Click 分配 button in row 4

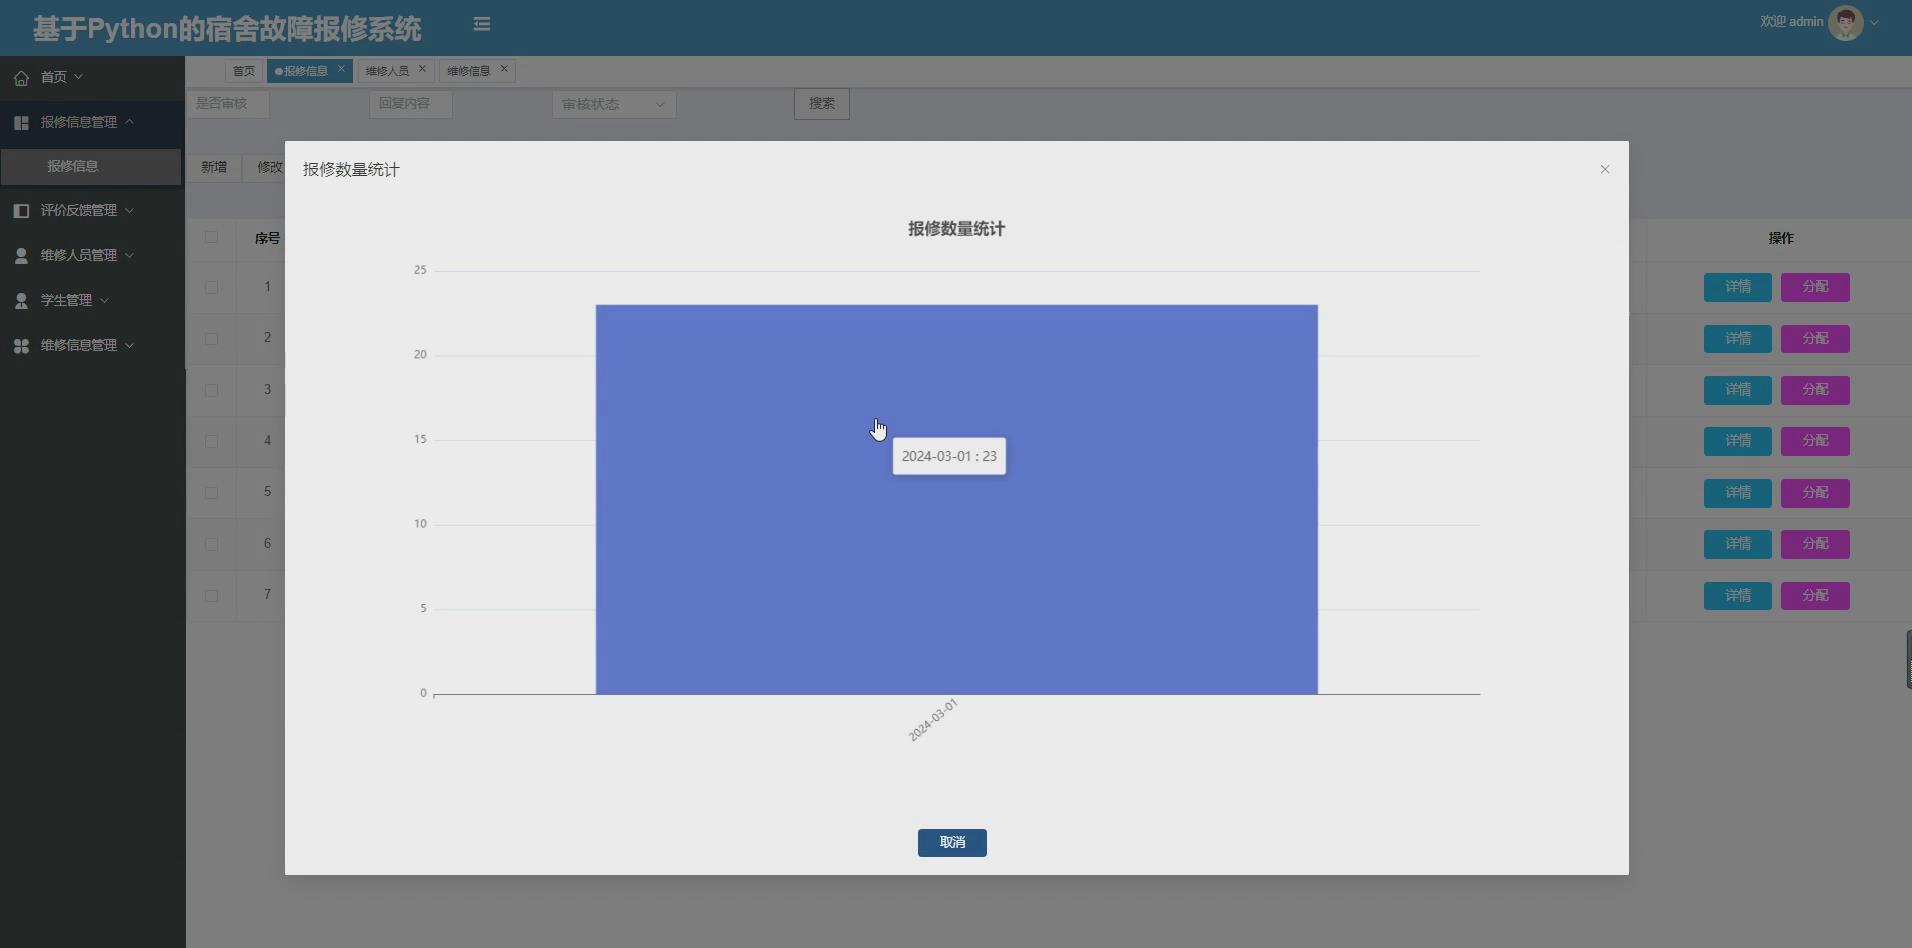tap(1815, 441)
